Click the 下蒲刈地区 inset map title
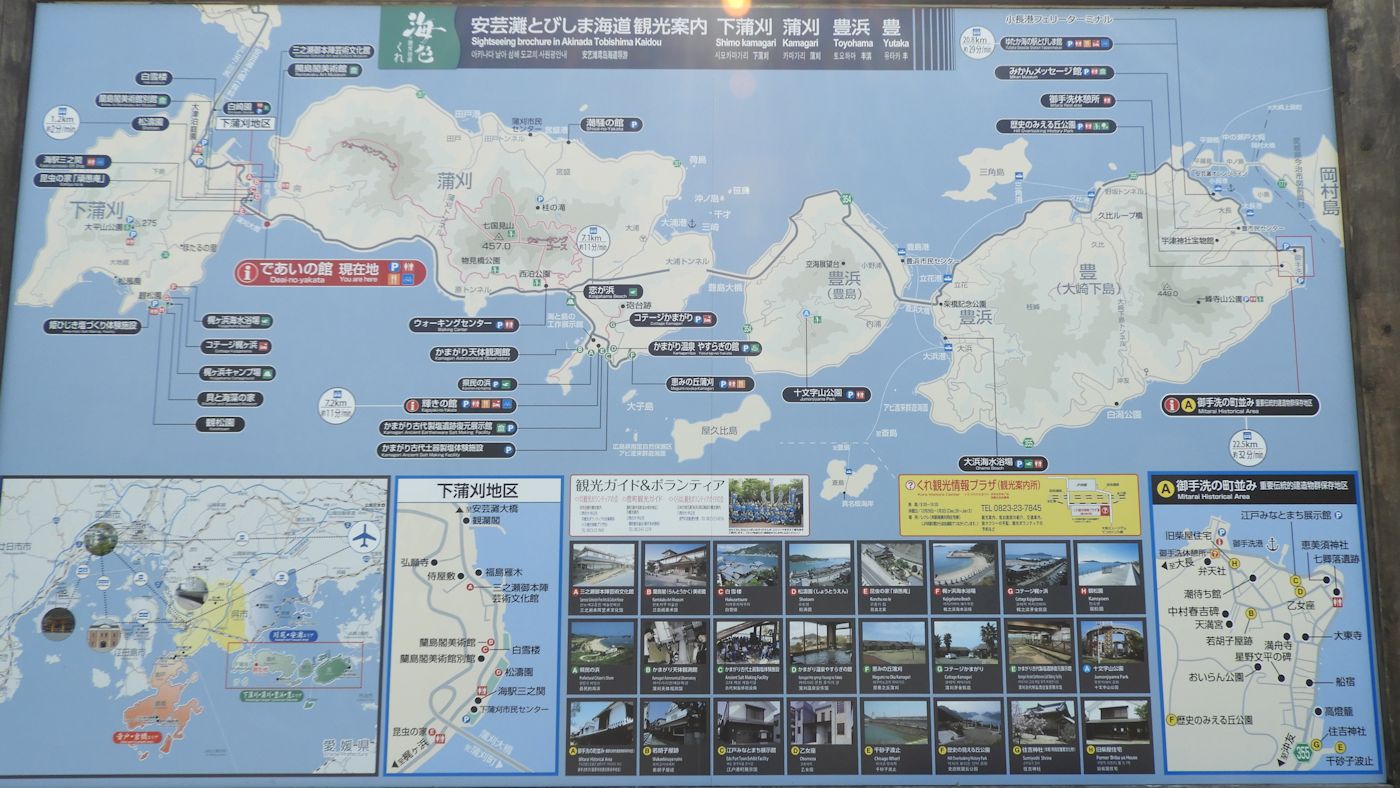 point(477,491)
